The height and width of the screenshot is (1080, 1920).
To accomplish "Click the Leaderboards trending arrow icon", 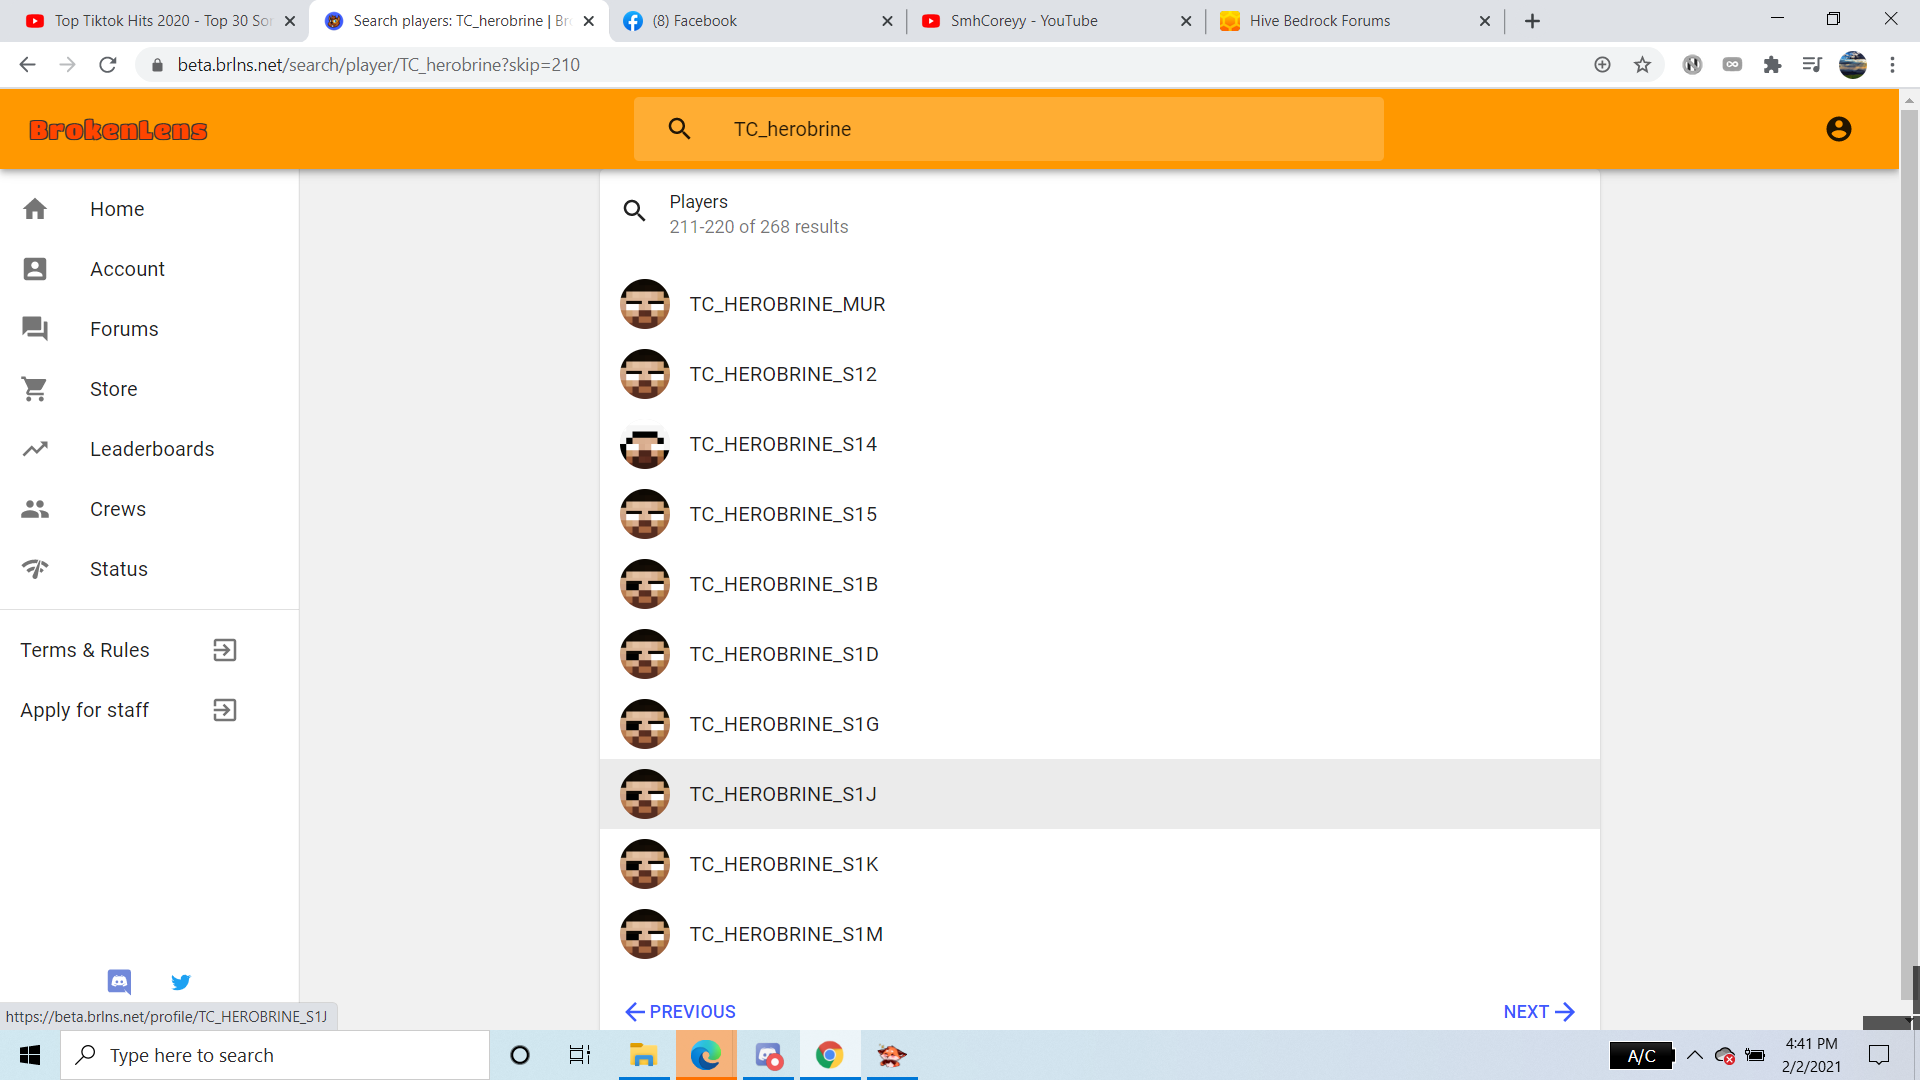I will [x=35, y=449].
